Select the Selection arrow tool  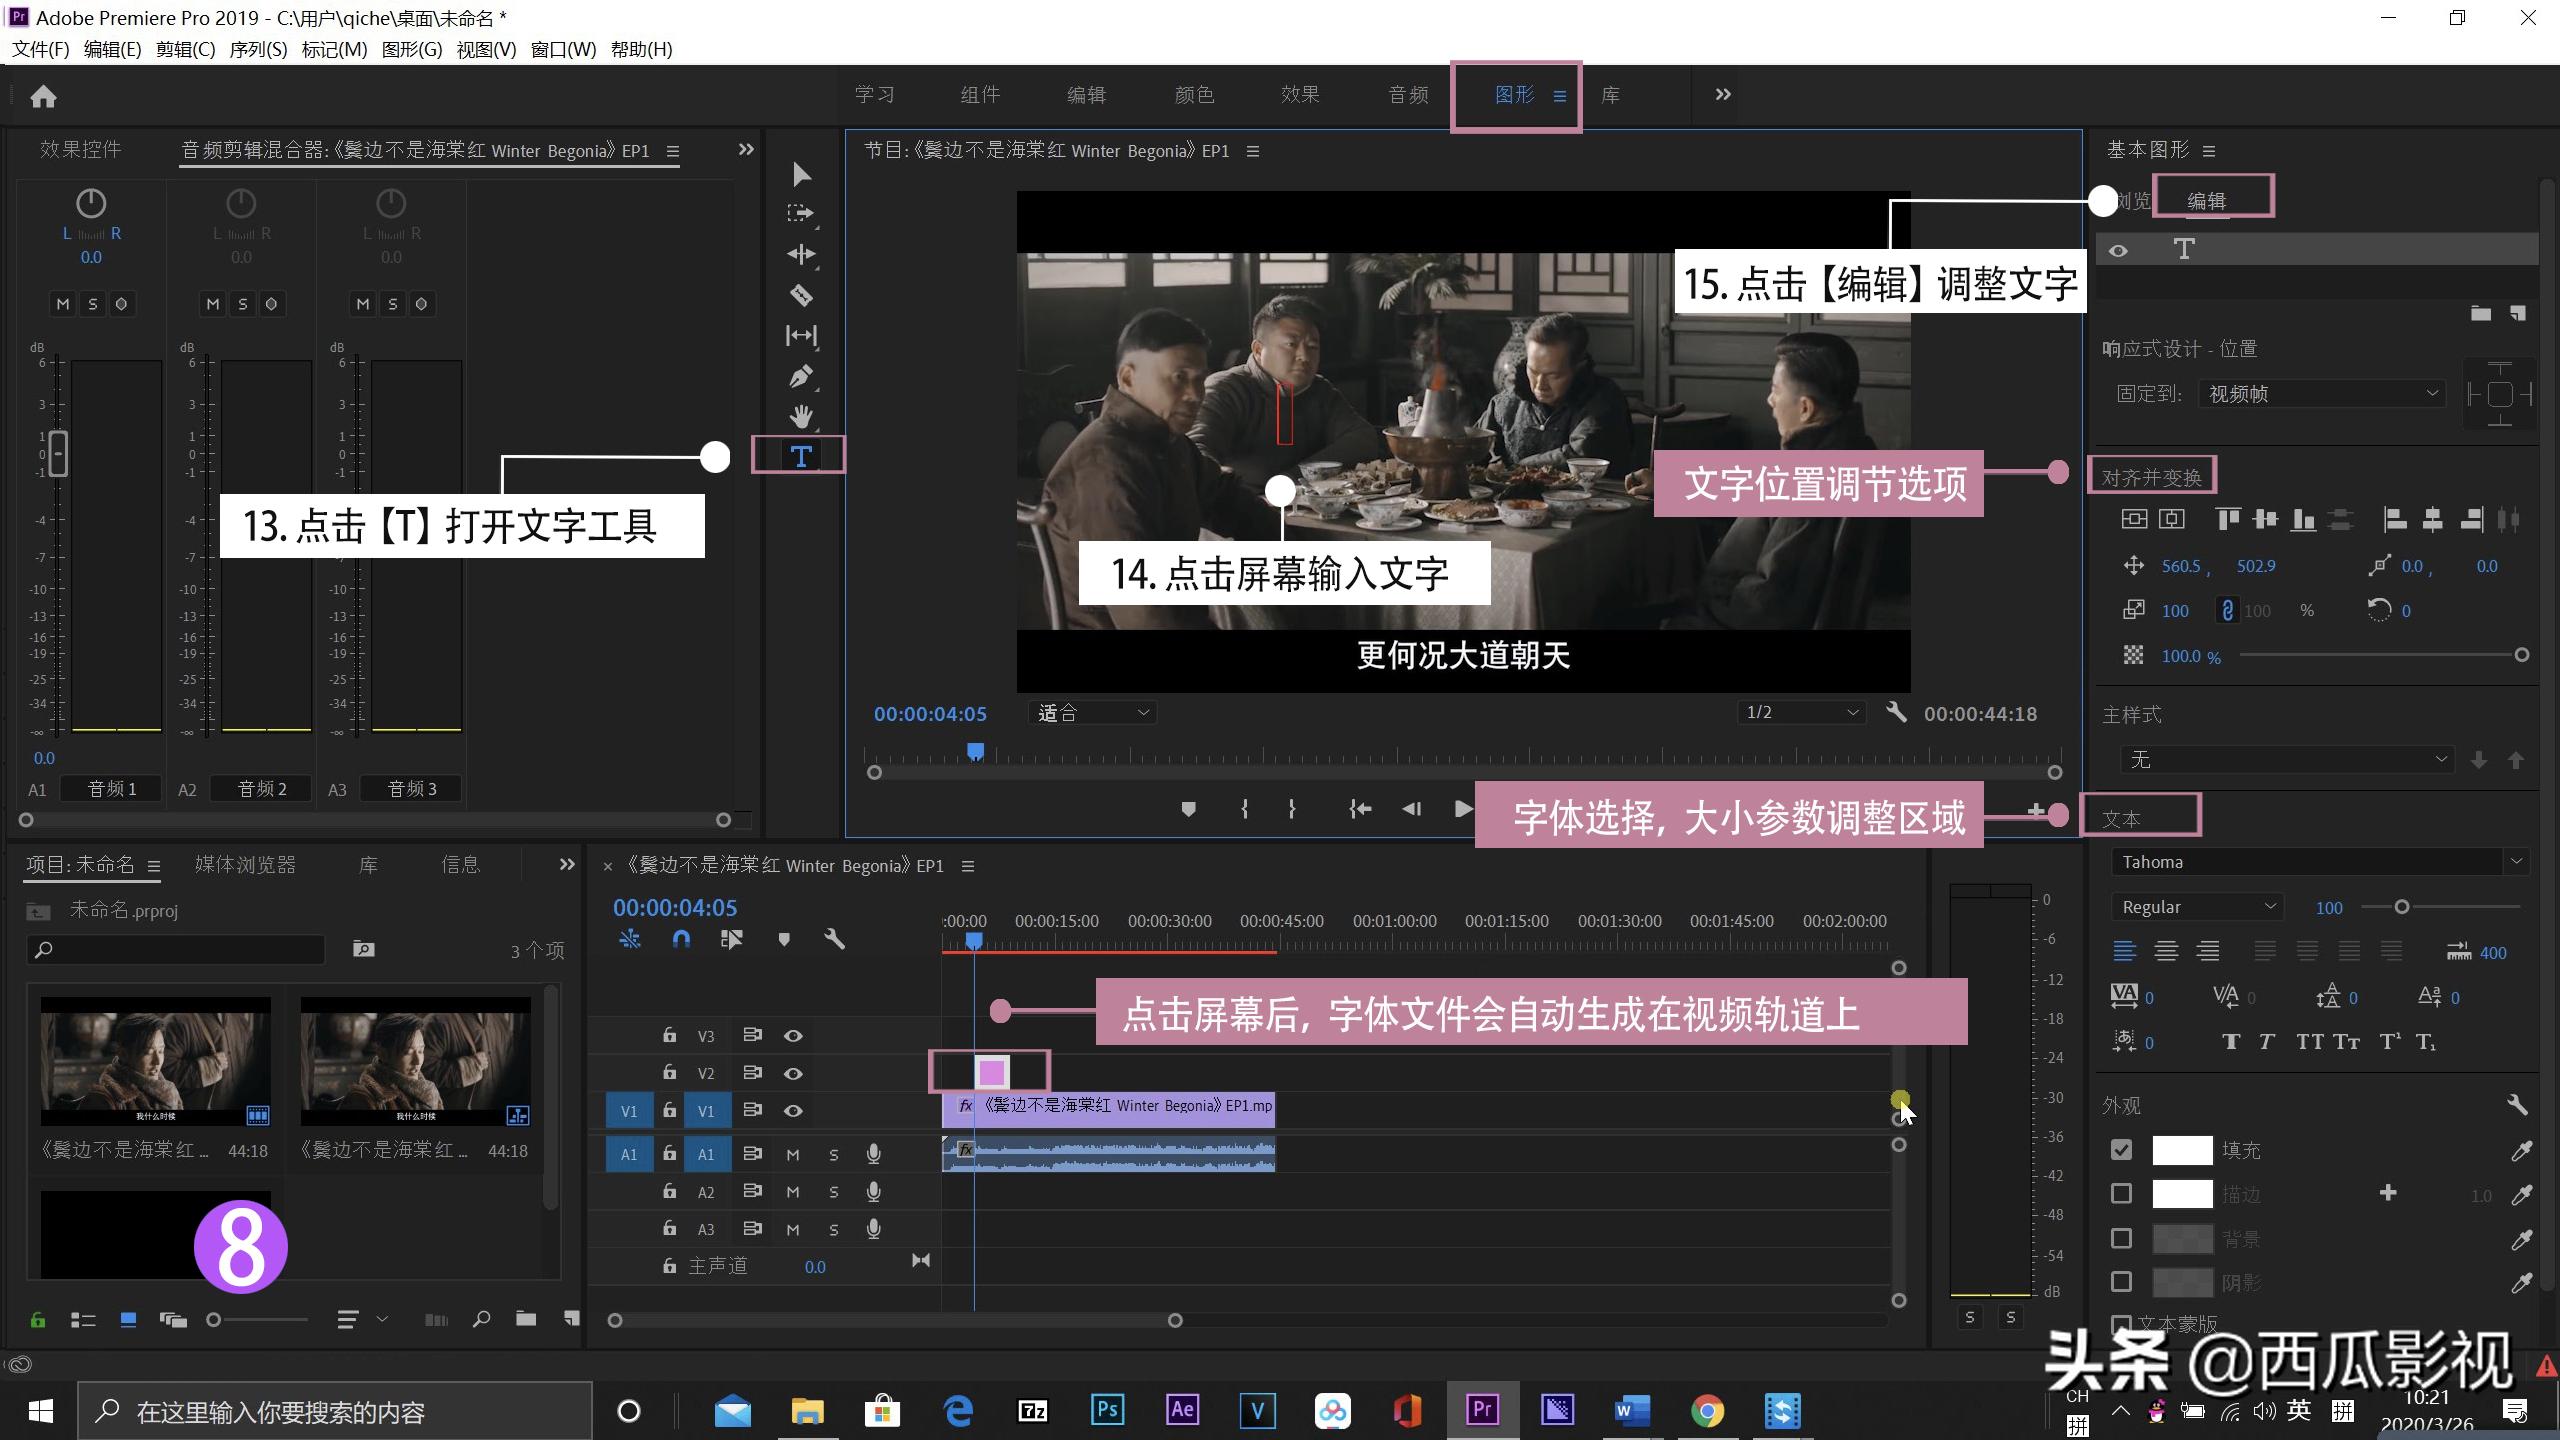(801, 174)
